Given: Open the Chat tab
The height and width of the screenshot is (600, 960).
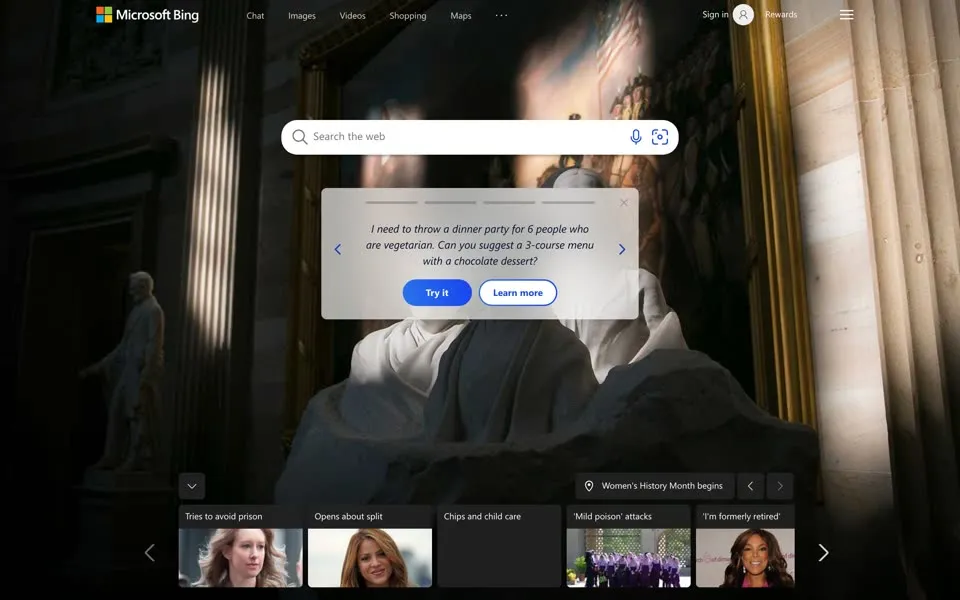Looking at the screenshot, I should (255, 16).
